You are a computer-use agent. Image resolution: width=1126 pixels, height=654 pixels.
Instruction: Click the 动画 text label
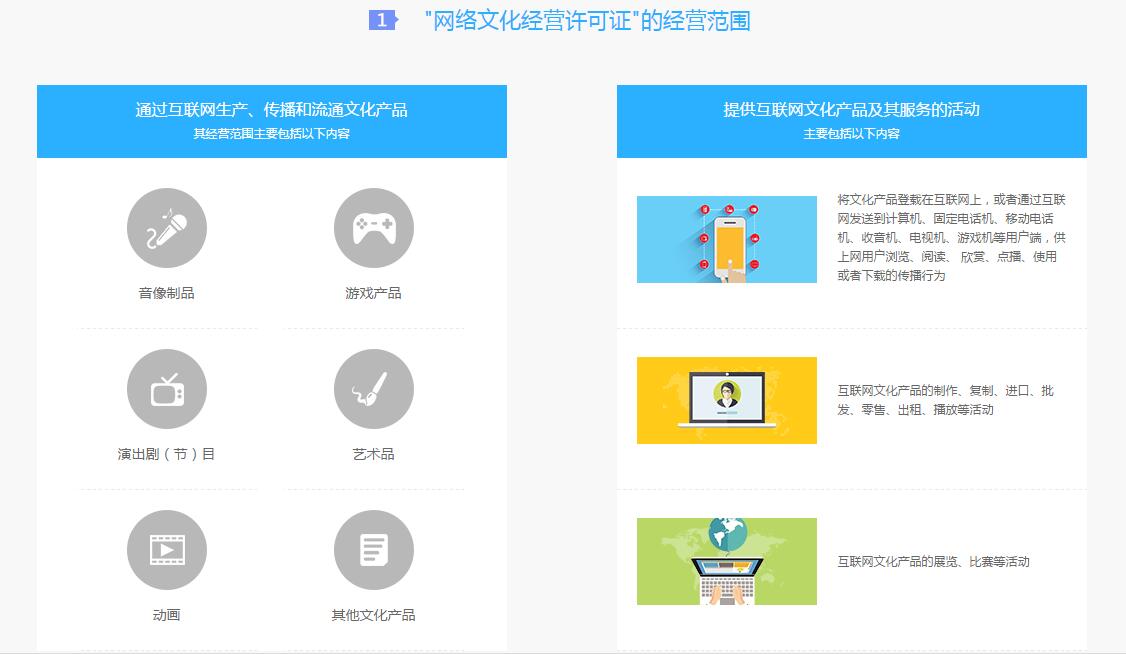pyautogui.click(x=167, y=615)
